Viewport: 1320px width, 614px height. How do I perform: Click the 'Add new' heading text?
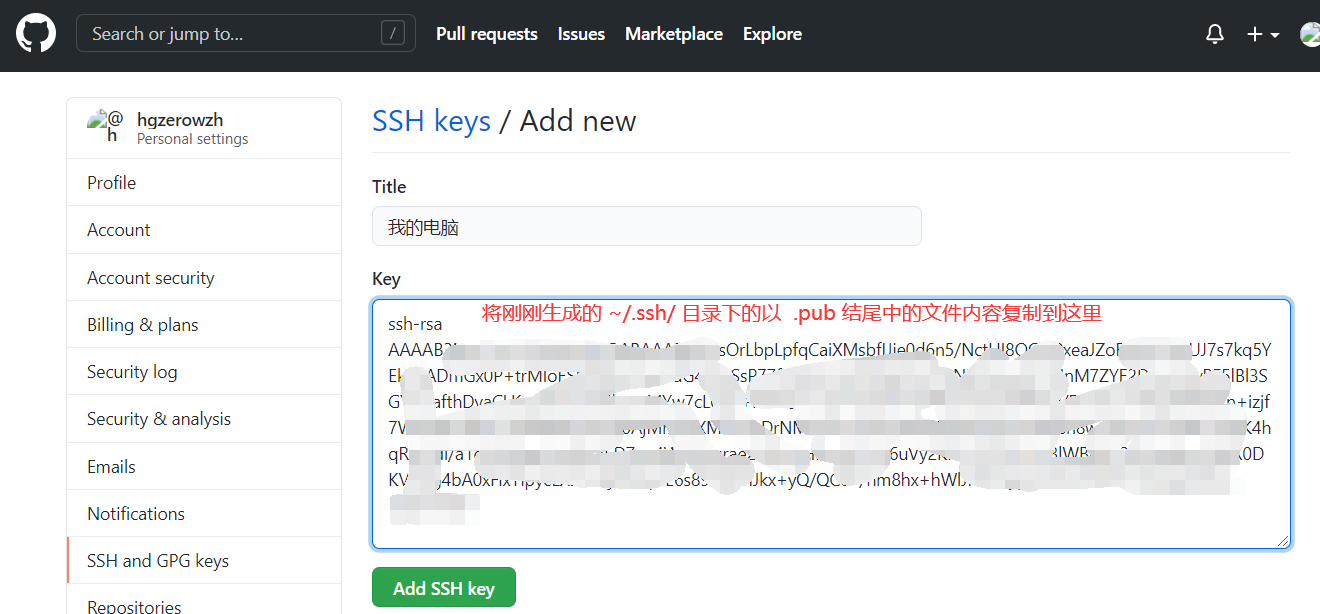point(578,121)
